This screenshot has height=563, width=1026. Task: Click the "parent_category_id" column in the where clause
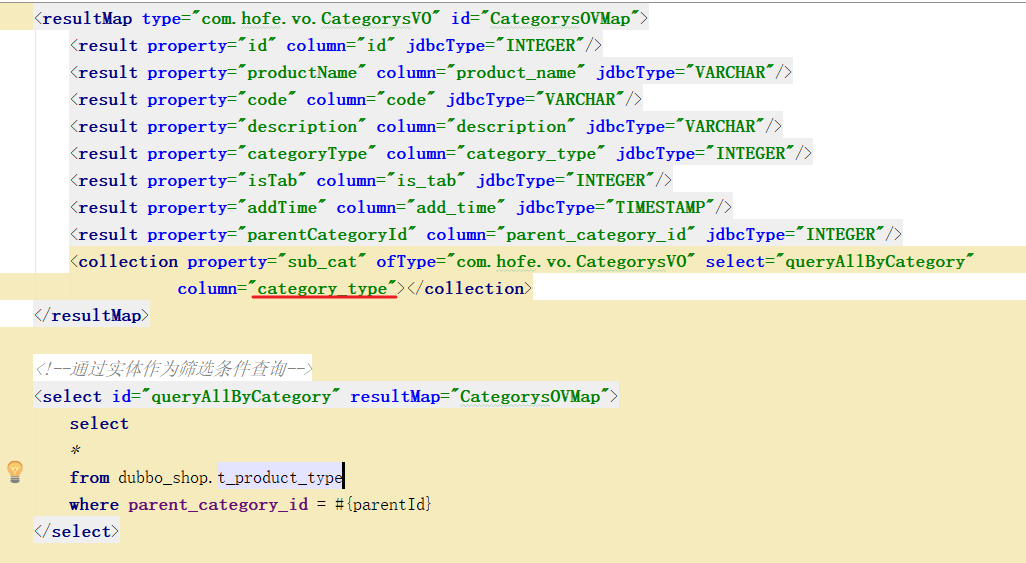218,505
